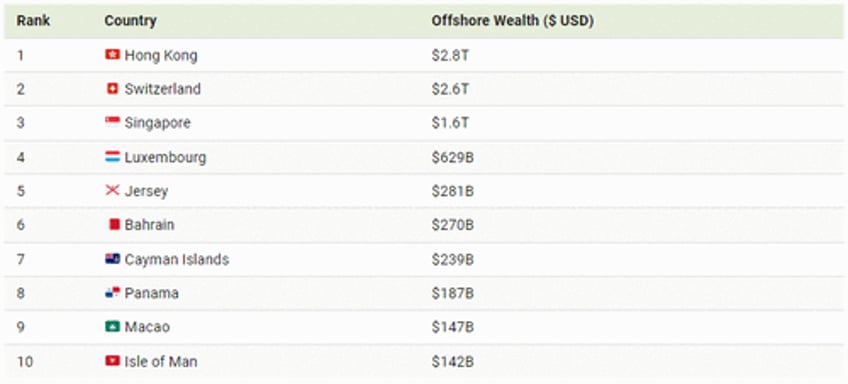Click the Luxembourg flag icon
The height and width of the screenshot is (384, 848).
coord(112,157)
